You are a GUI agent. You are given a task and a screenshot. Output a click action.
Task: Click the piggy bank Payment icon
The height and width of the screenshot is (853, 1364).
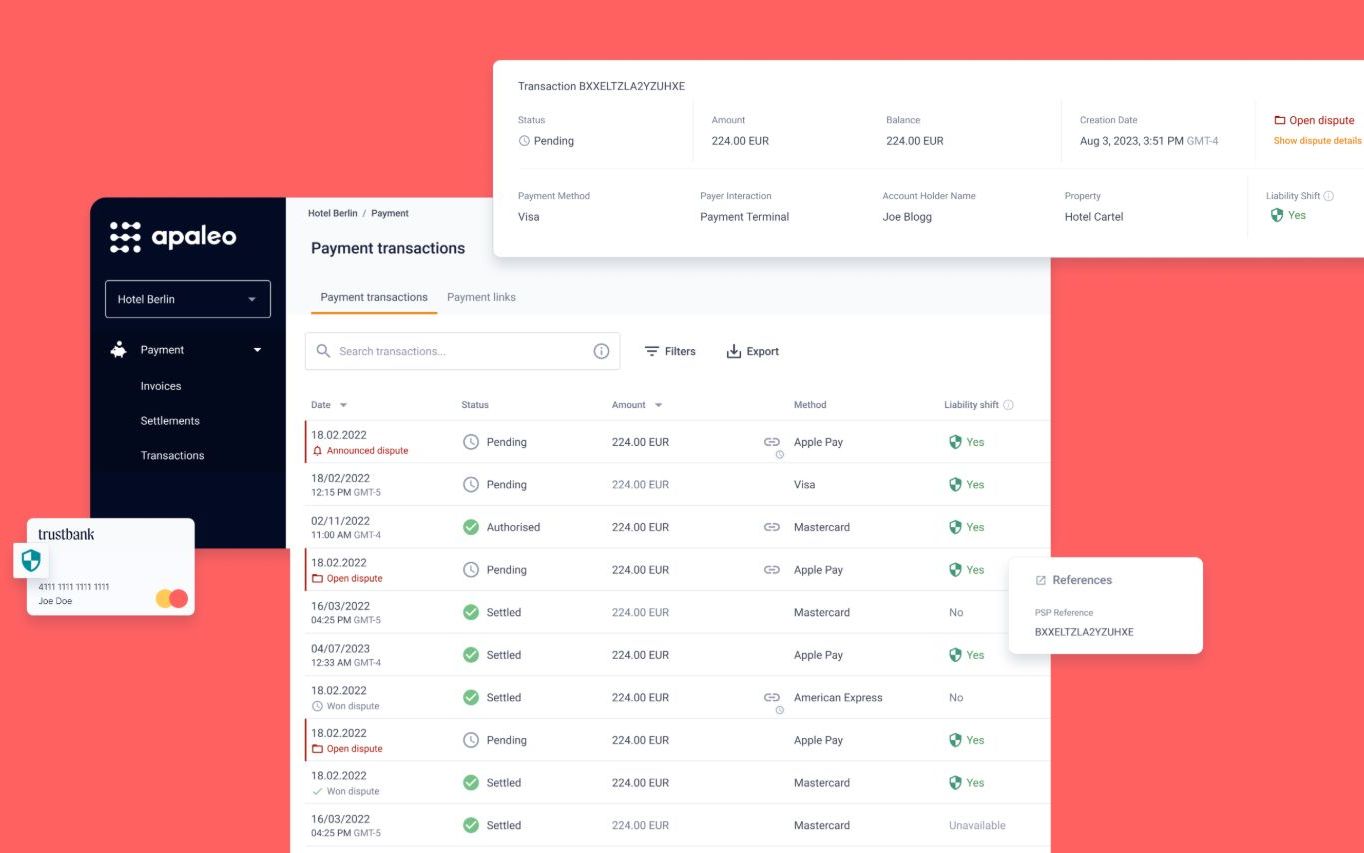[119, 350]
